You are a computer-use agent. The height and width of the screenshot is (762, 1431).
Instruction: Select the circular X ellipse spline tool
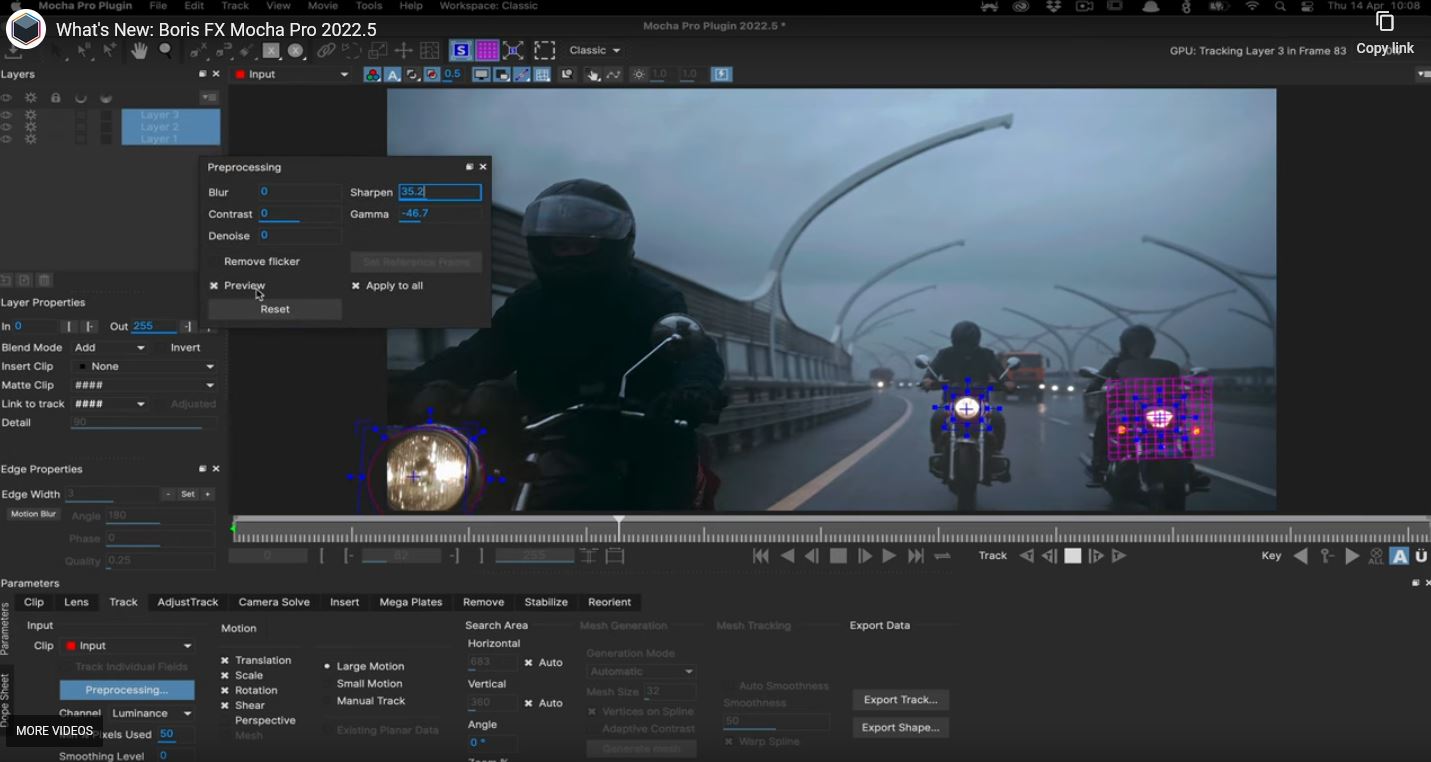tap(295, 51)
